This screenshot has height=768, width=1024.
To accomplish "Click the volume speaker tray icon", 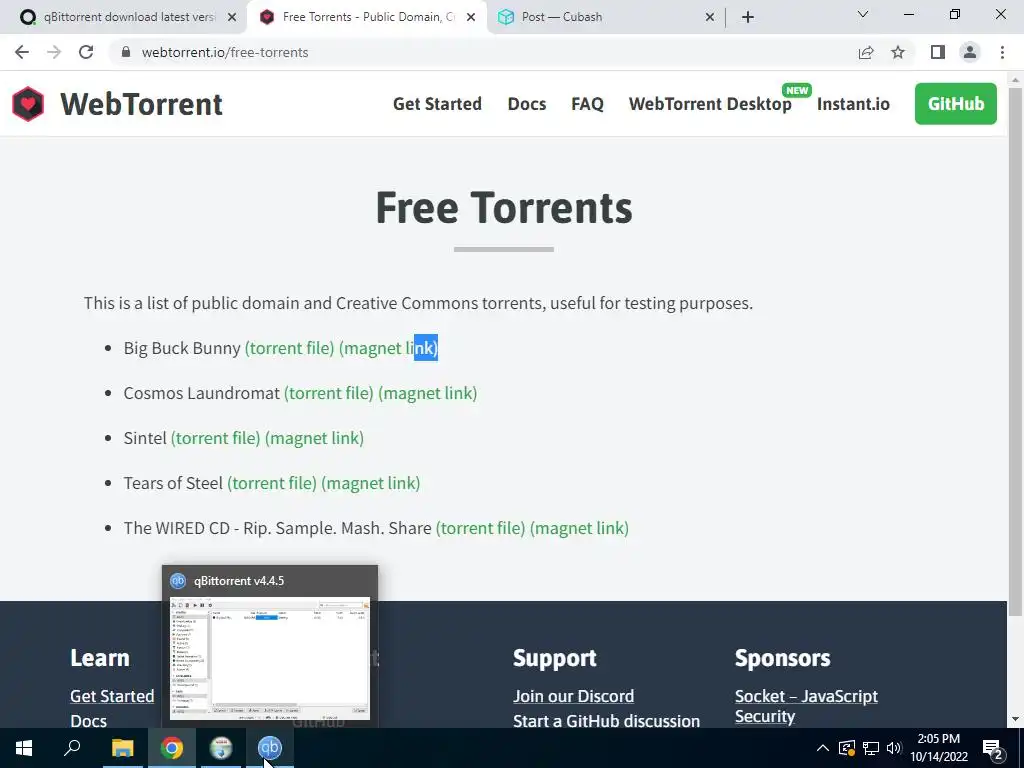I will pos(894,748).
